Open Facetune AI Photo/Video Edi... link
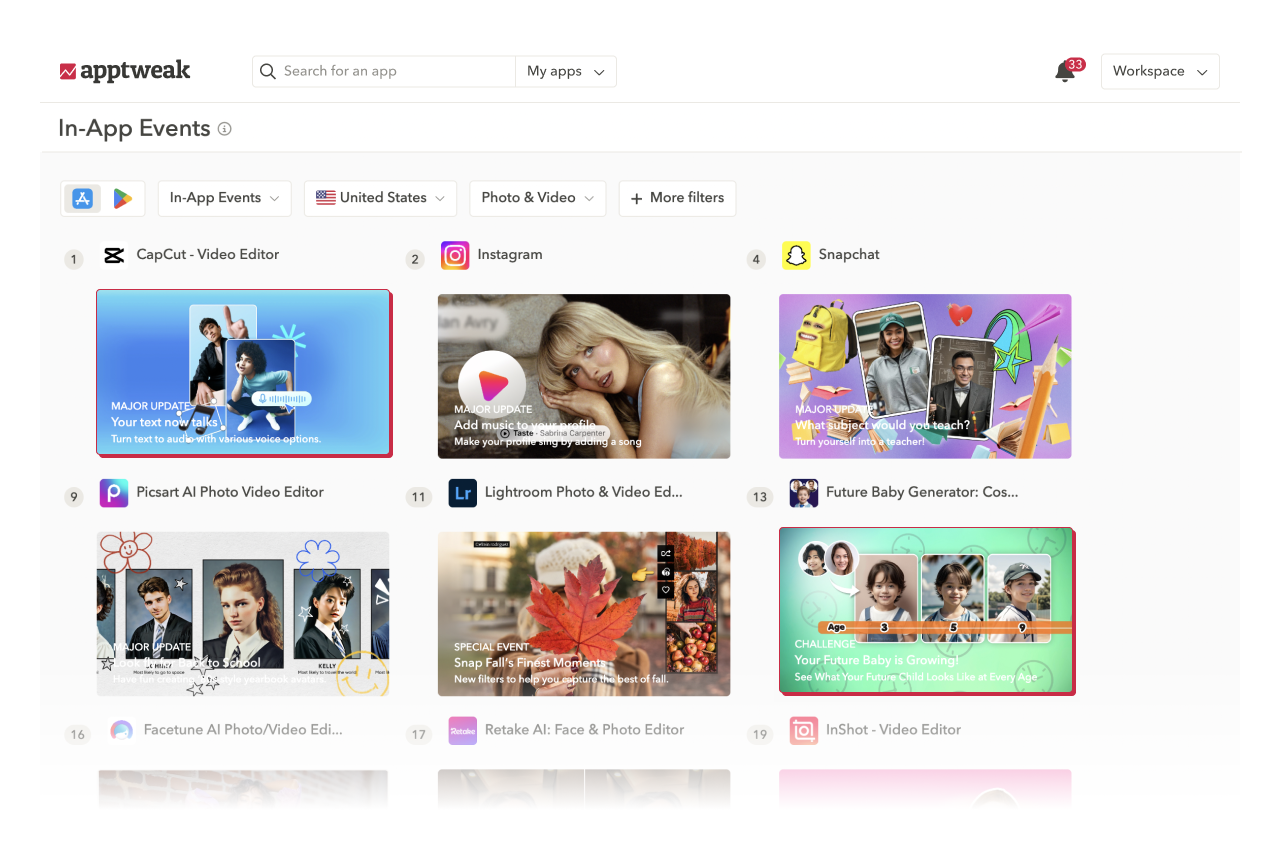Screen dimensions: 1280x850 point(243,731)
